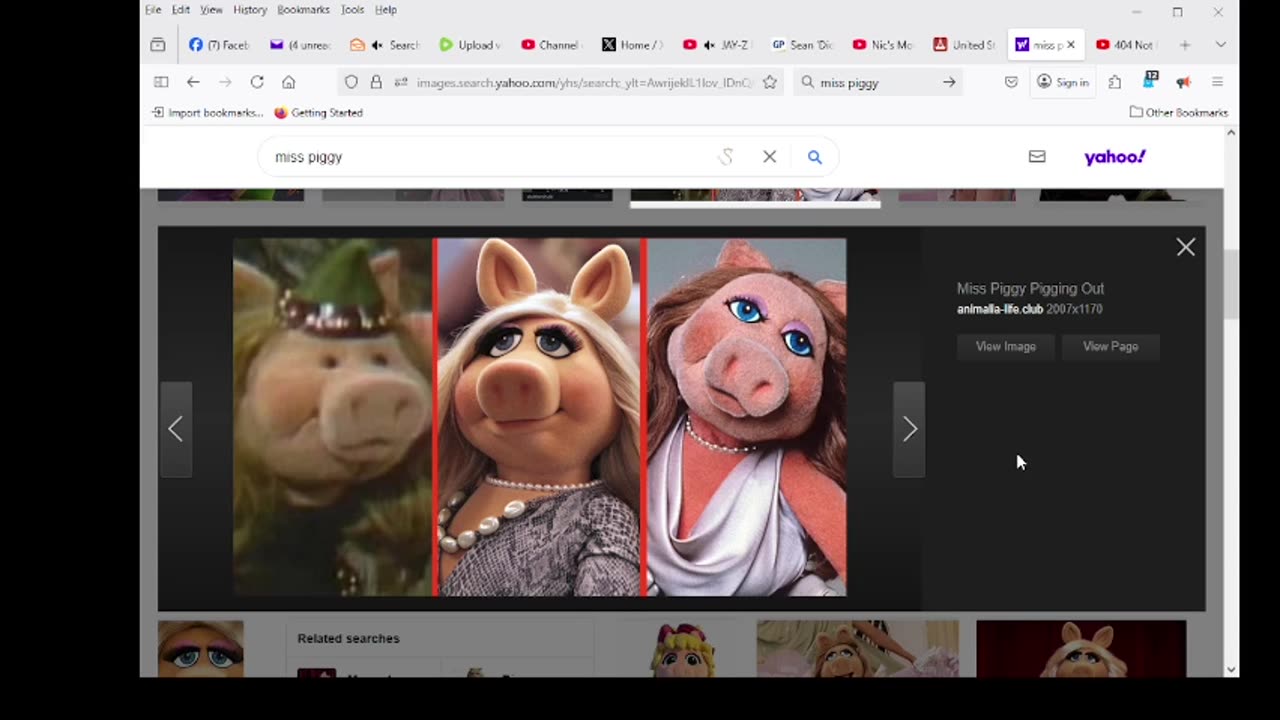Go to the Yahoo logo home

coord(1115,157)
